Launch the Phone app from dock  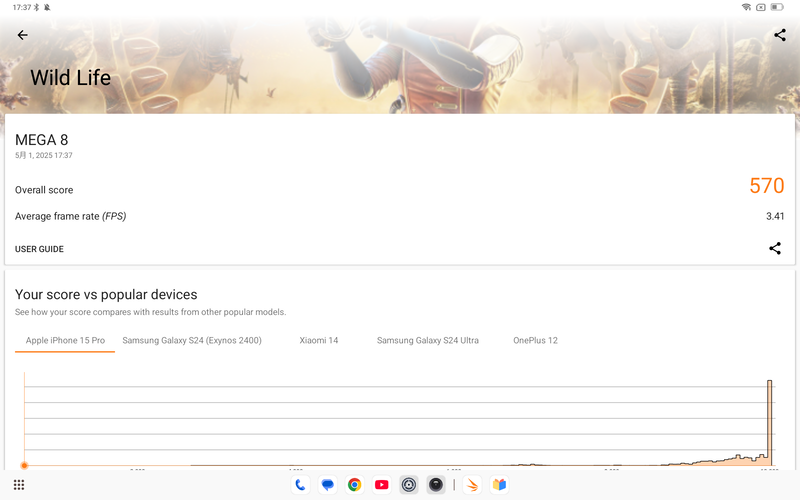(x=301, y=485)
